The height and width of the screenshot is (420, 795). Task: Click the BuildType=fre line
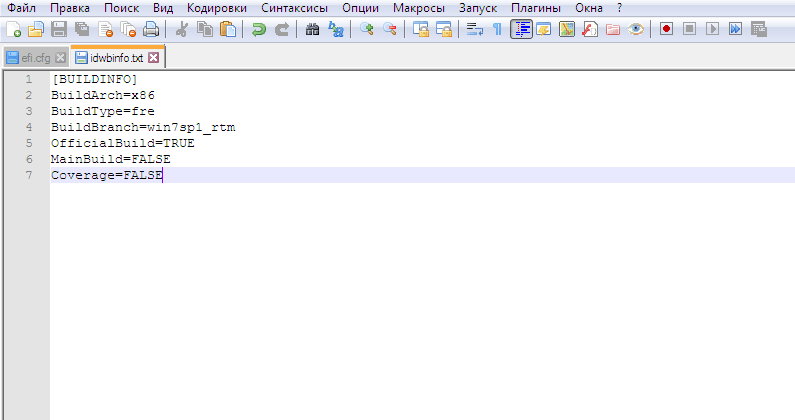click(x=103, y=111)
